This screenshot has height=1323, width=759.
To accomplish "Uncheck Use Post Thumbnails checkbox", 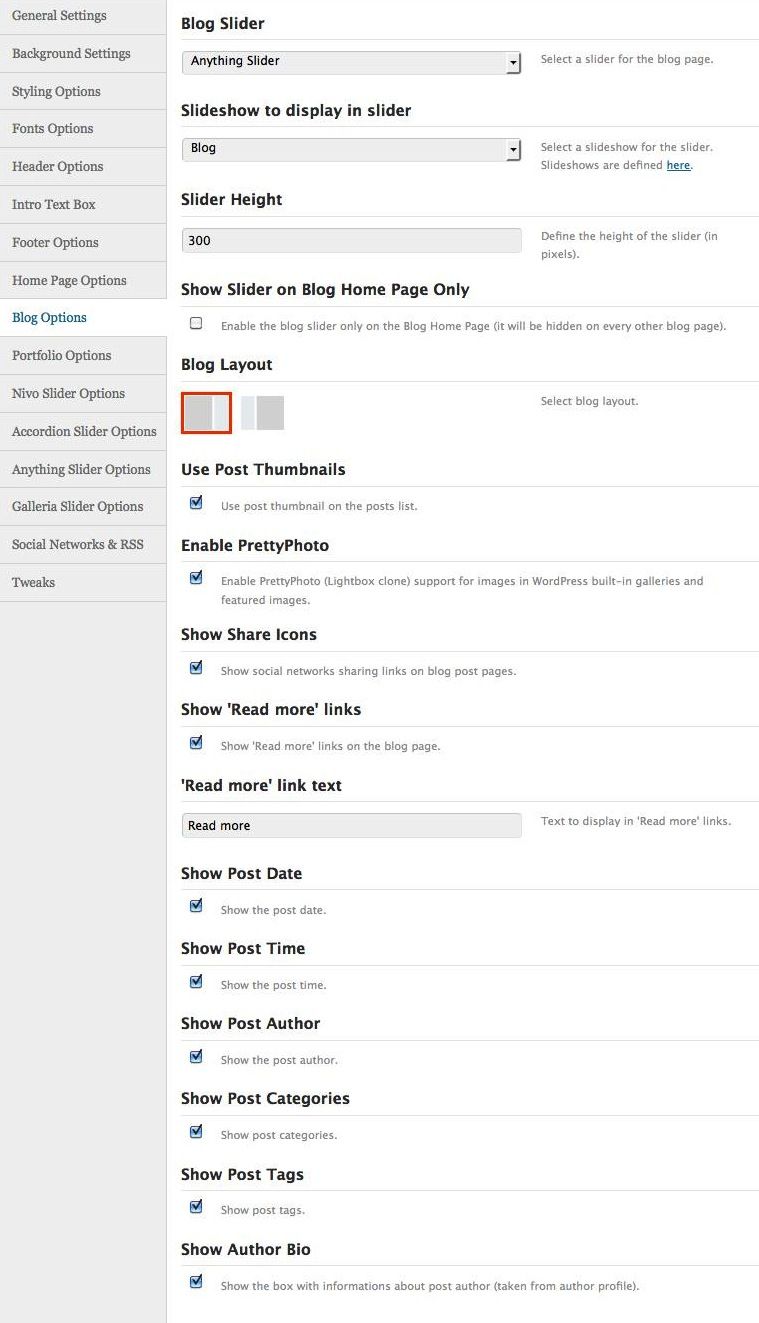I will pyautogui.click(x=196, y=503).
